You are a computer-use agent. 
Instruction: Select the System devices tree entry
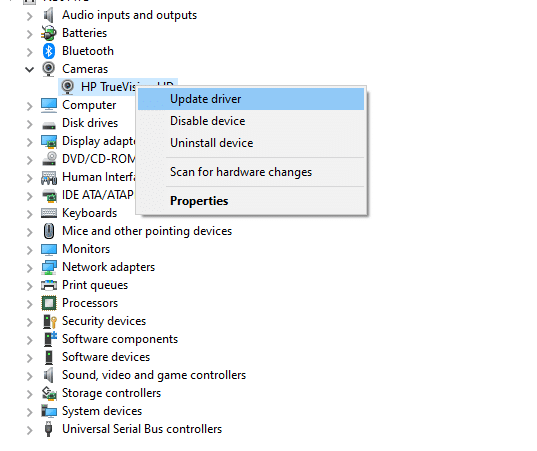pos(102,411)
